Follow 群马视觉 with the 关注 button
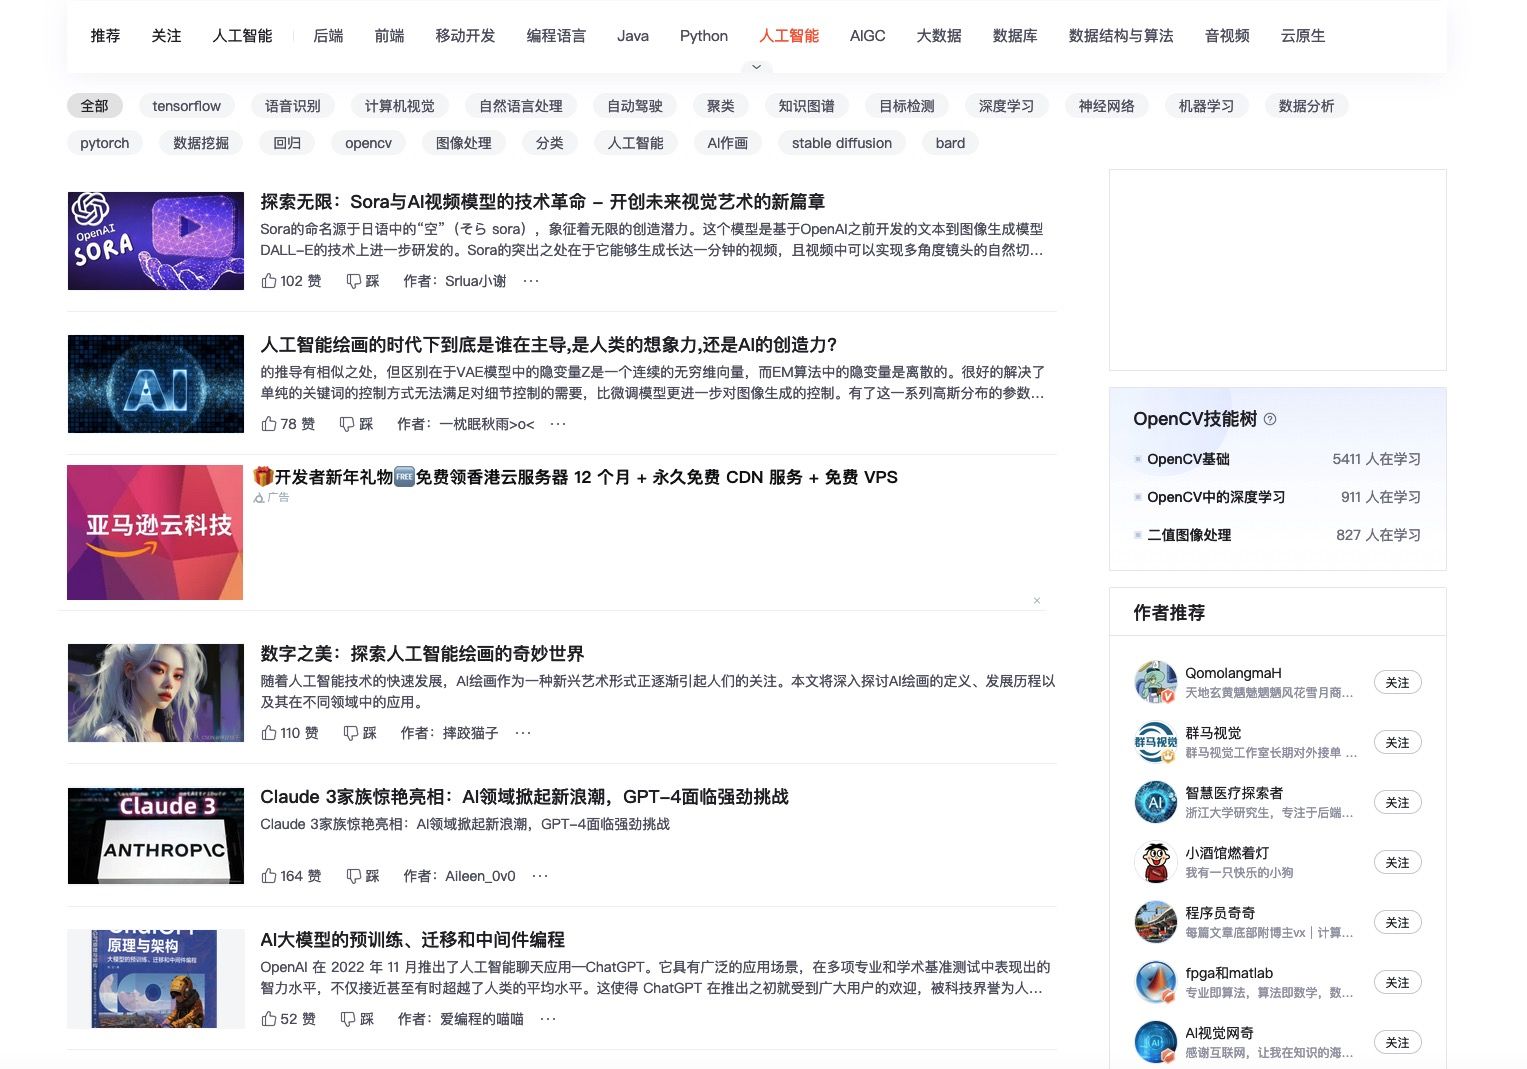Screen dimensions: 1527x1069 click(1397, 742)
